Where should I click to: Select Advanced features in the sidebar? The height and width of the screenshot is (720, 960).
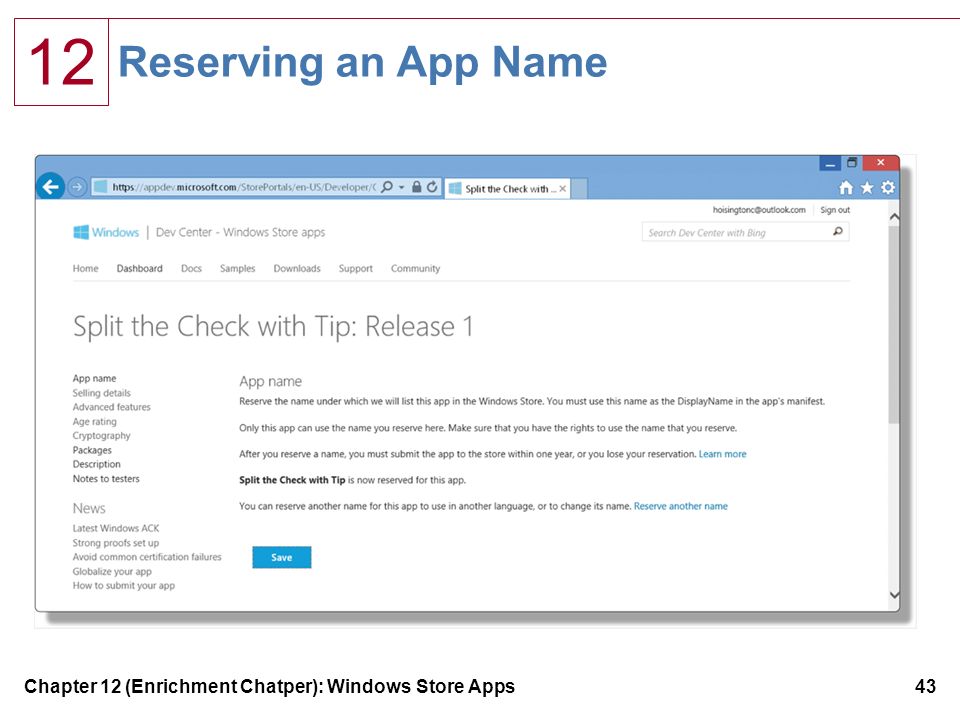111,407
